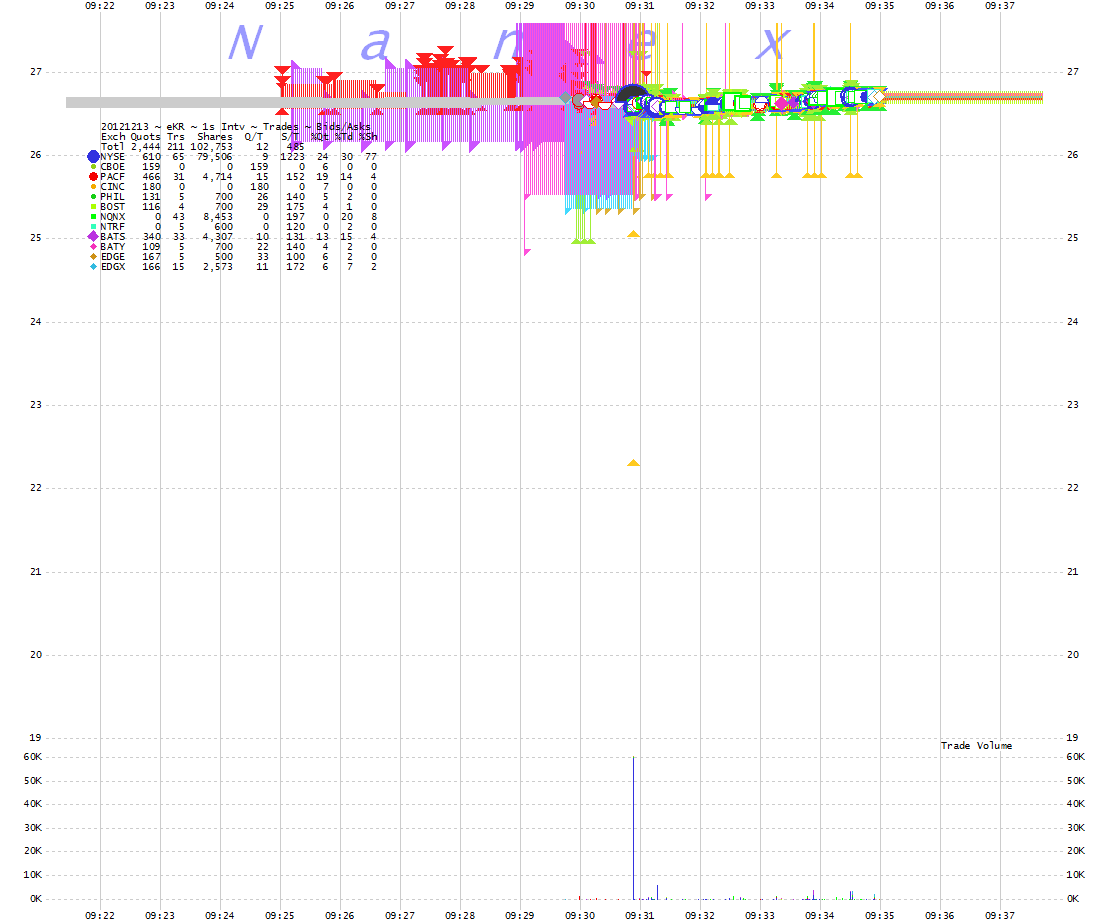1109x922 pixels.
Task: Click price label 27 on left axis
Action: point(35,71)
